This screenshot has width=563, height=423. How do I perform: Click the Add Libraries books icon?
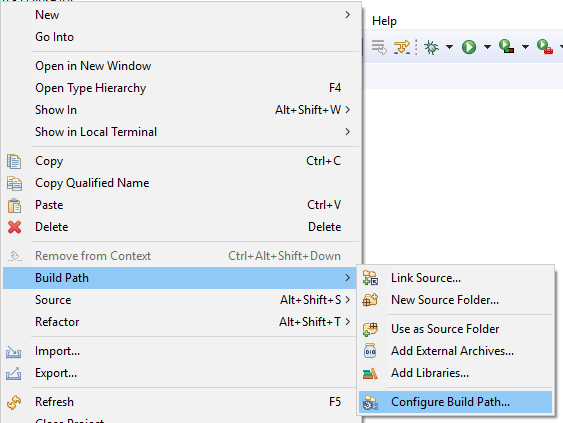tap(370, 373)
